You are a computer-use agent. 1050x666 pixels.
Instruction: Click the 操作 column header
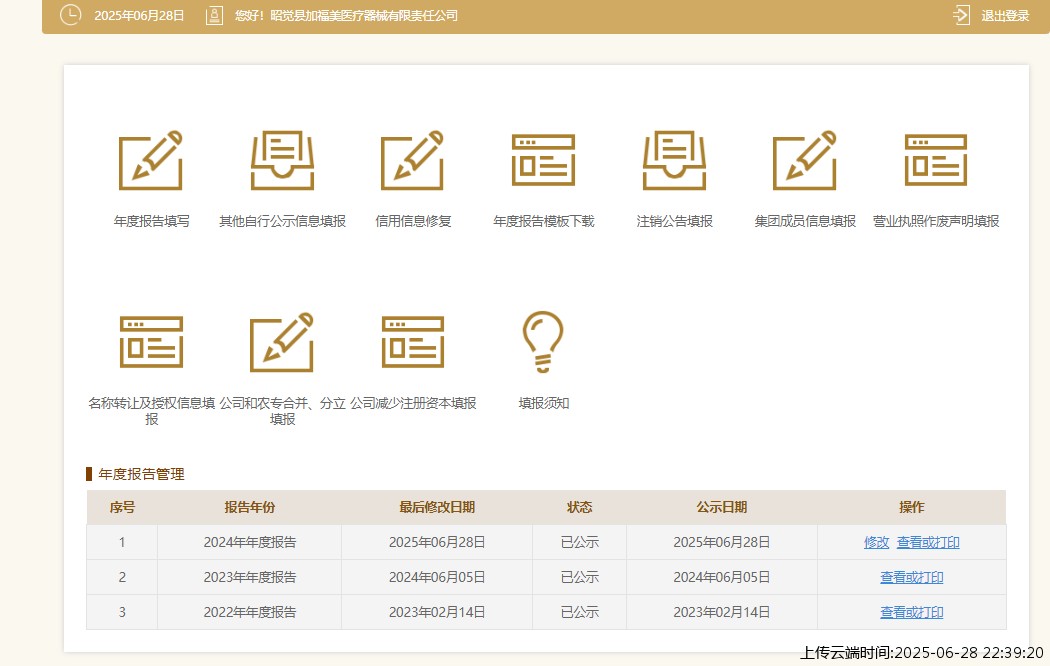pos(911,507)
